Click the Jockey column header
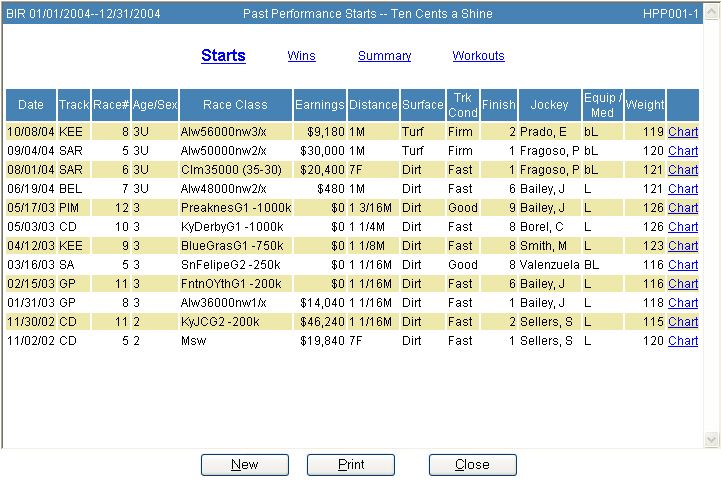This screenshot has width=721, height=481. 549,105
